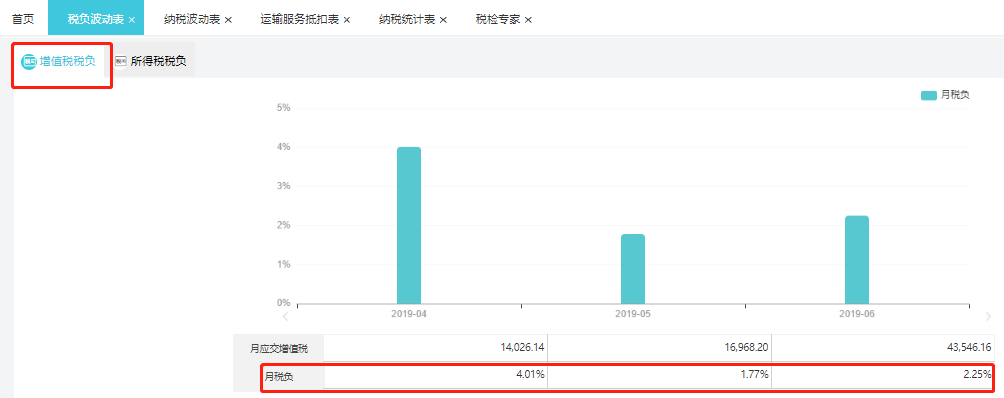Image resolution: width=1004 pixels, height=398 pixels.
Task: Open the 纳税波动表 tab
Action: point(192,19)
